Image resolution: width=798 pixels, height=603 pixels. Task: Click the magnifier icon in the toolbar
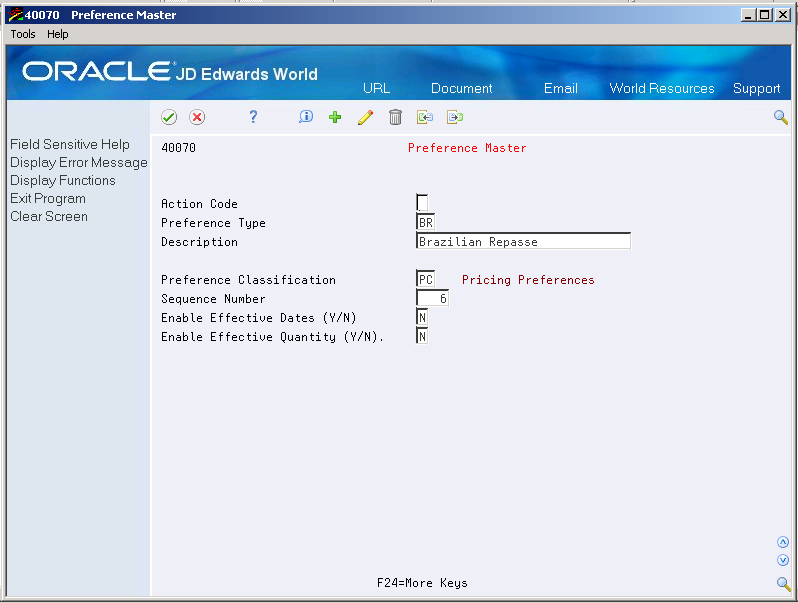(781, 118)
